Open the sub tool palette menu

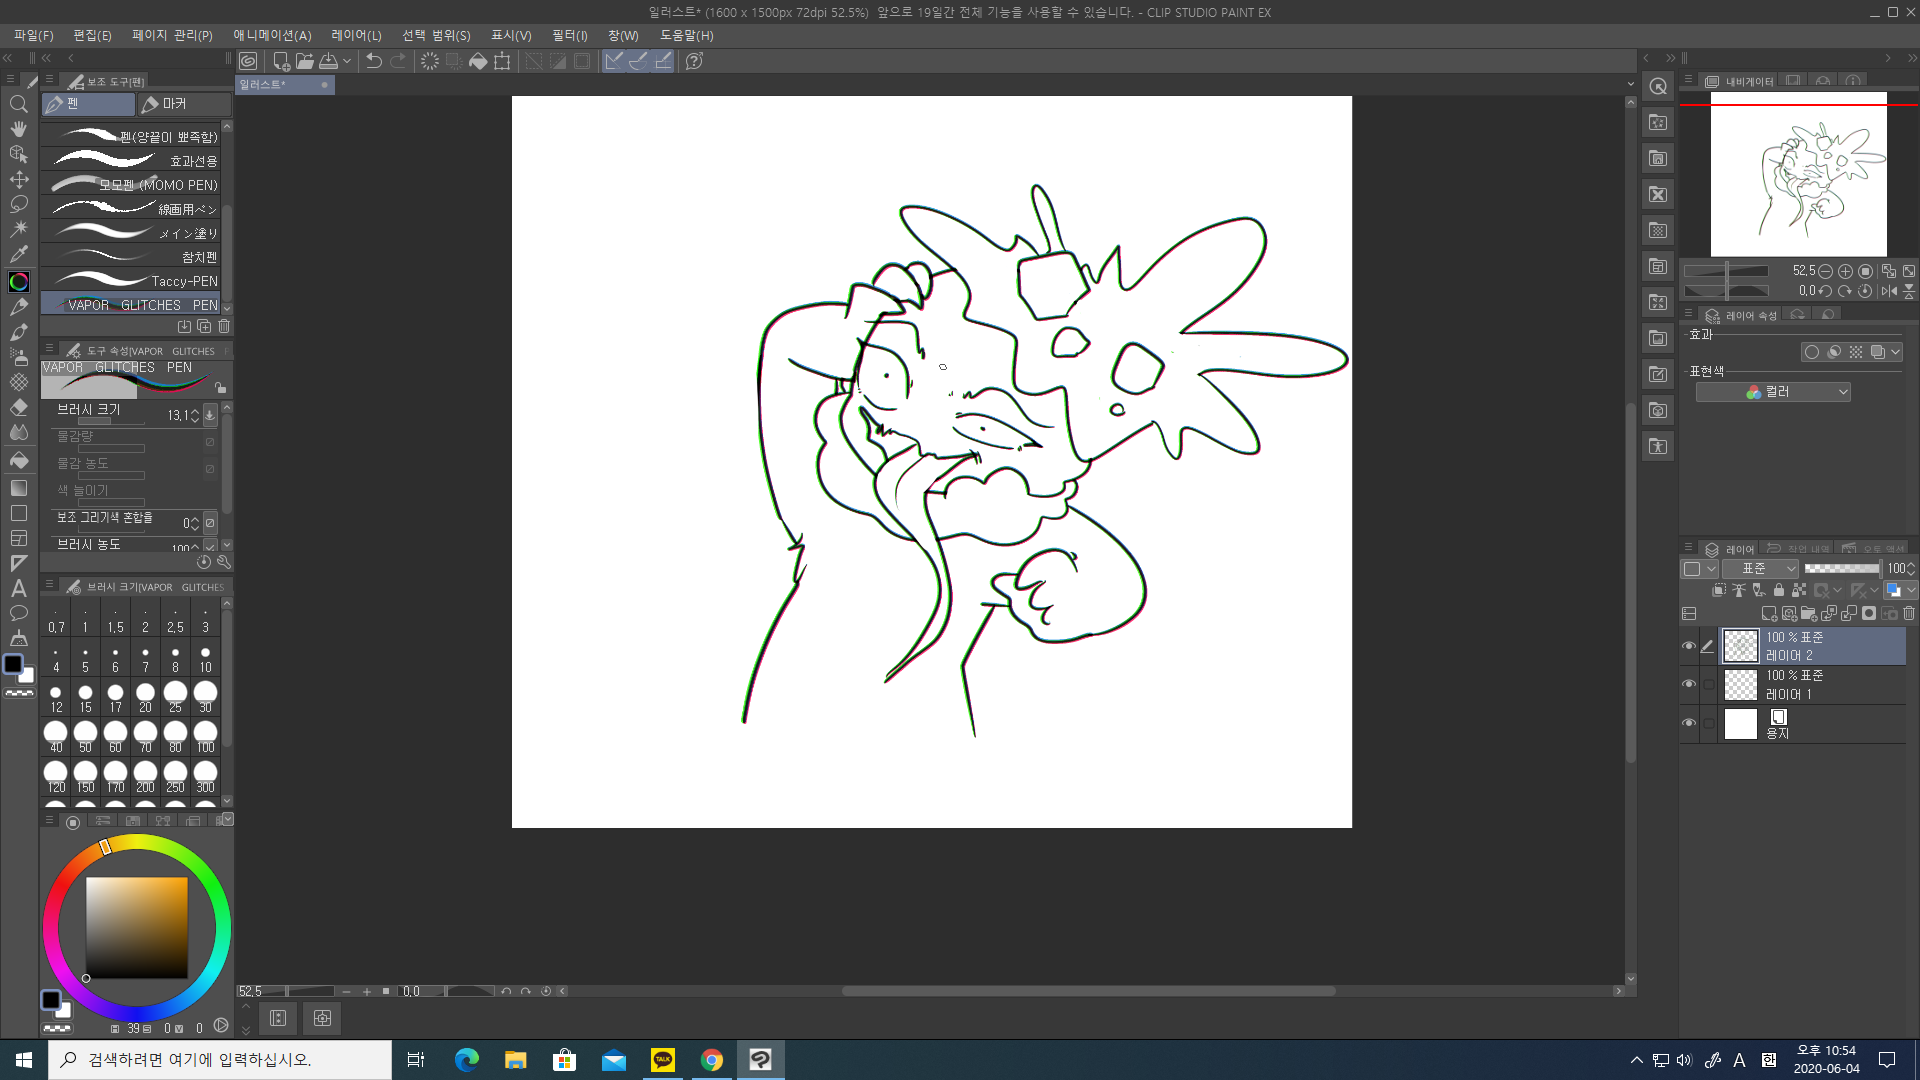[x=49, y=80]
